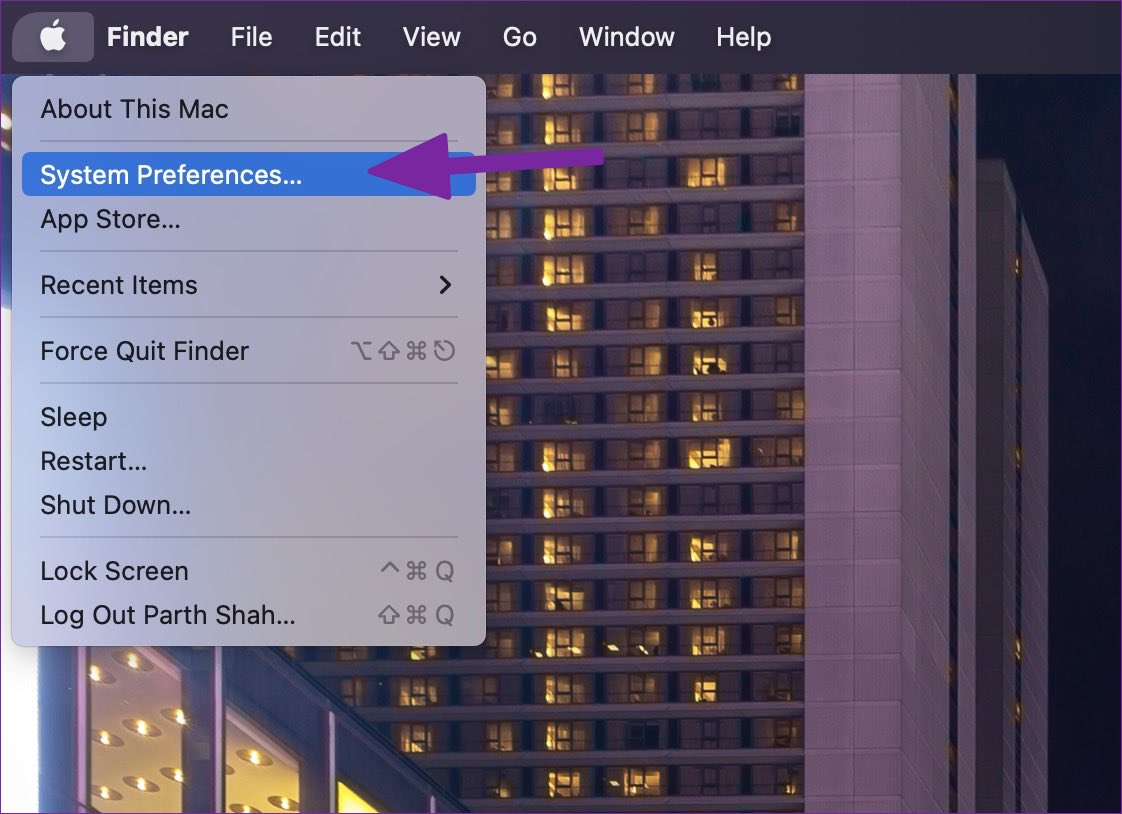Open the File menu
The width and height of the screenshot is (1122, 814).
point(251,36)
